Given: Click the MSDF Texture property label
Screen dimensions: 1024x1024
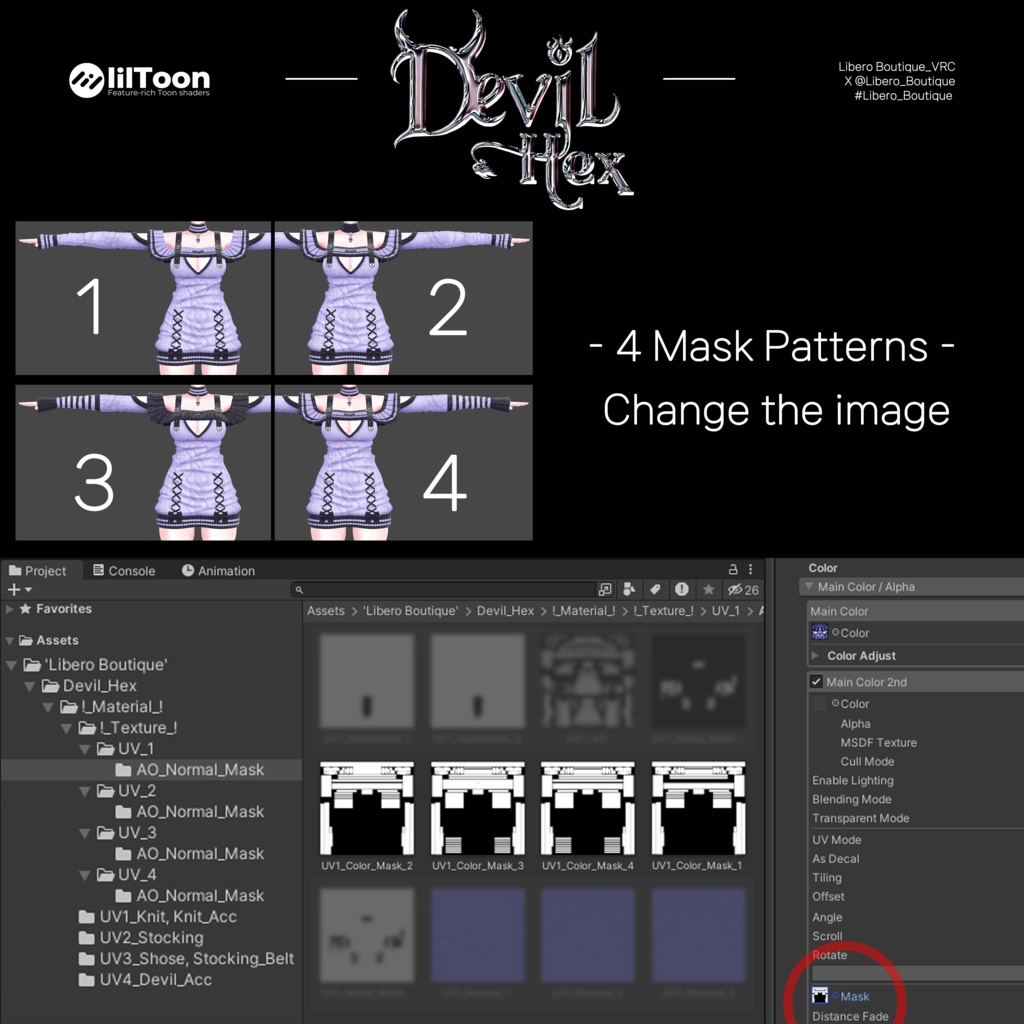Looking at the screenshot, I should 878,743.
